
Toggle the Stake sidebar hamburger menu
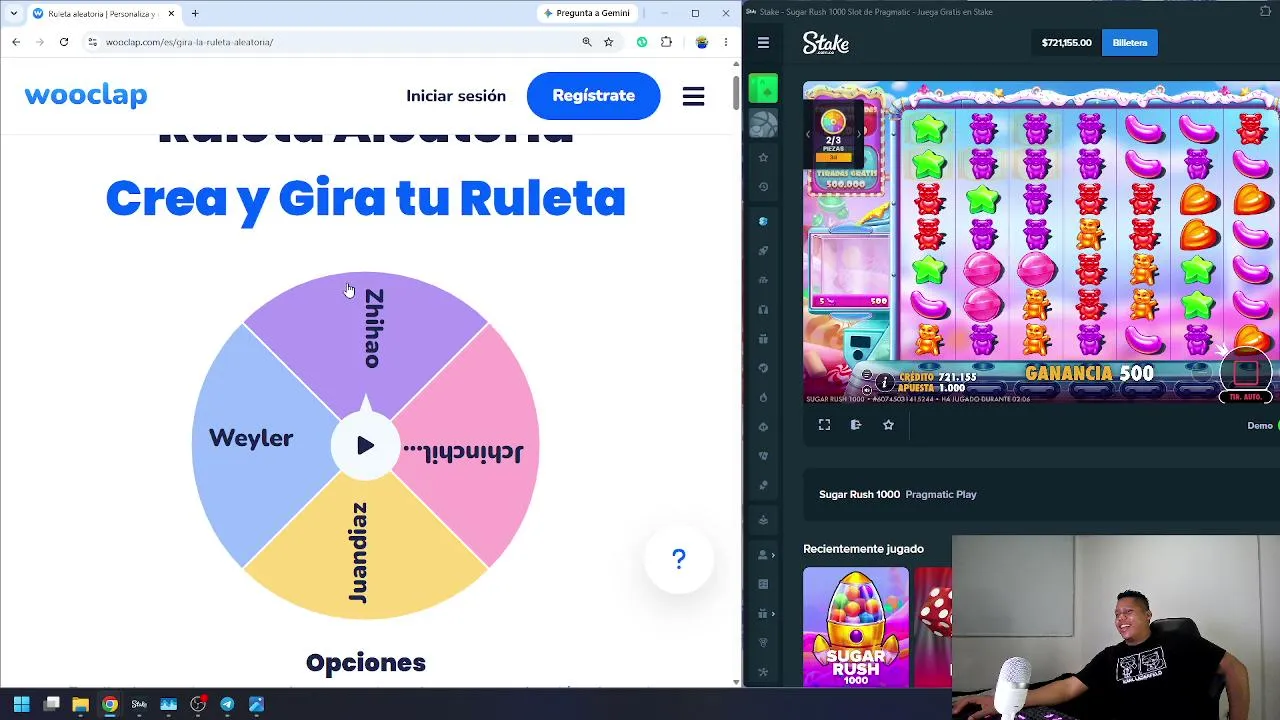click(x=763, y=42)
